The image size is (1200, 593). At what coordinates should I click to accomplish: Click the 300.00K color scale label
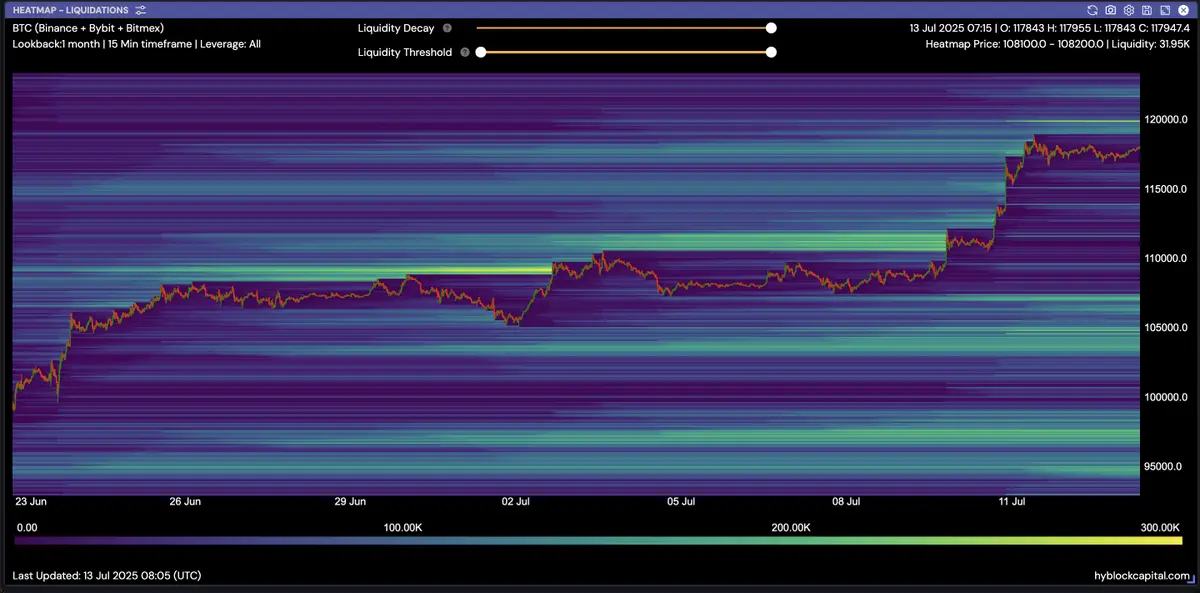click(x=1160, y=527)
